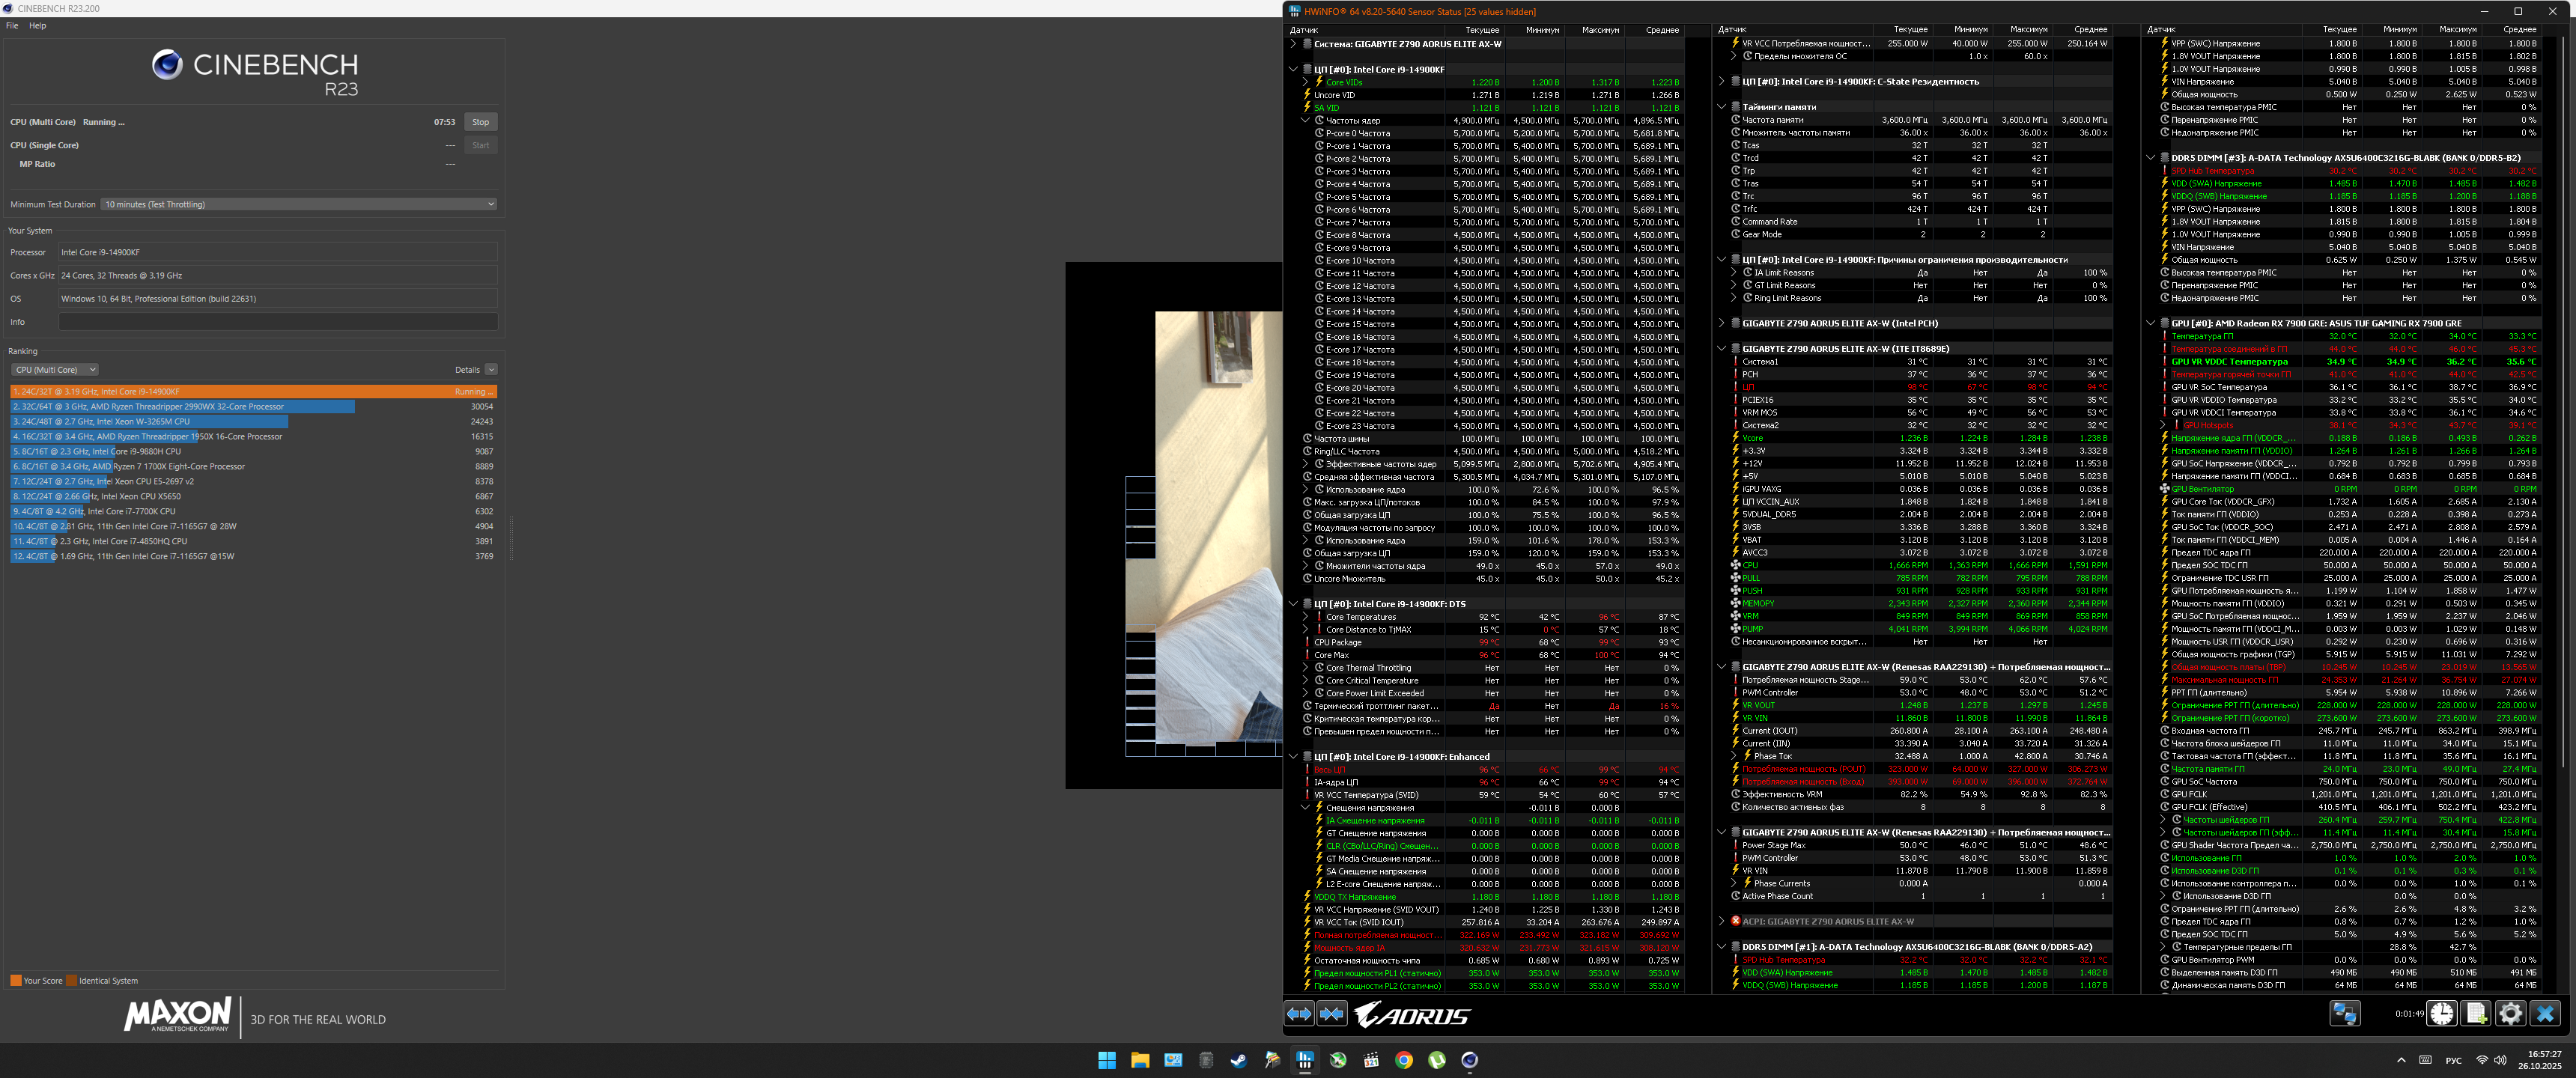Open Steam from the taskbar
The image size is (2576, 1078).
pyautogui.click(x=1239, y=1061)
